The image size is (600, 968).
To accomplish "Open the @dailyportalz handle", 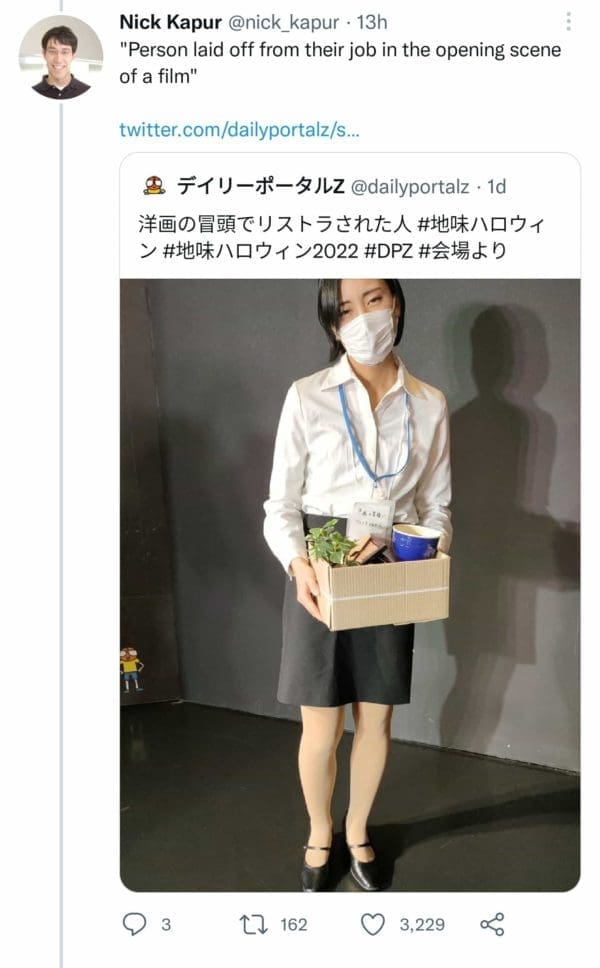I will tap(410, 186).
